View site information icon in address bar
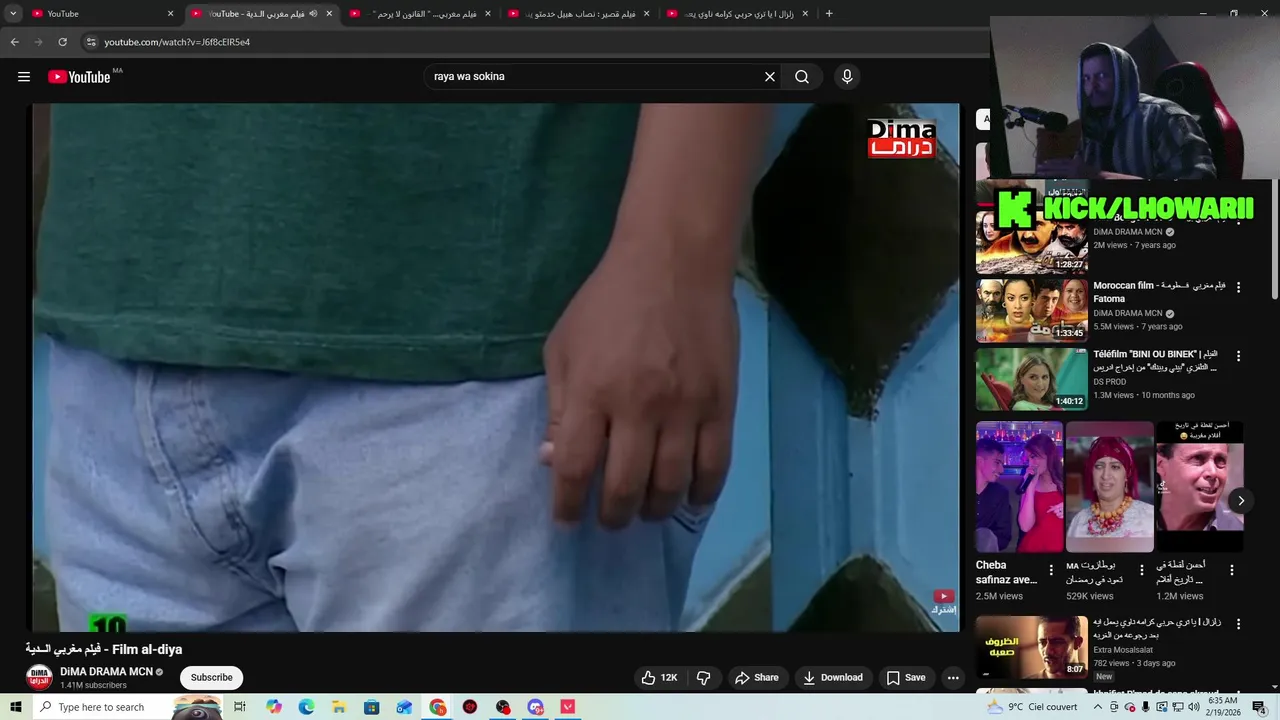Screen dimensions: 1280x720 tap(90, 42)
